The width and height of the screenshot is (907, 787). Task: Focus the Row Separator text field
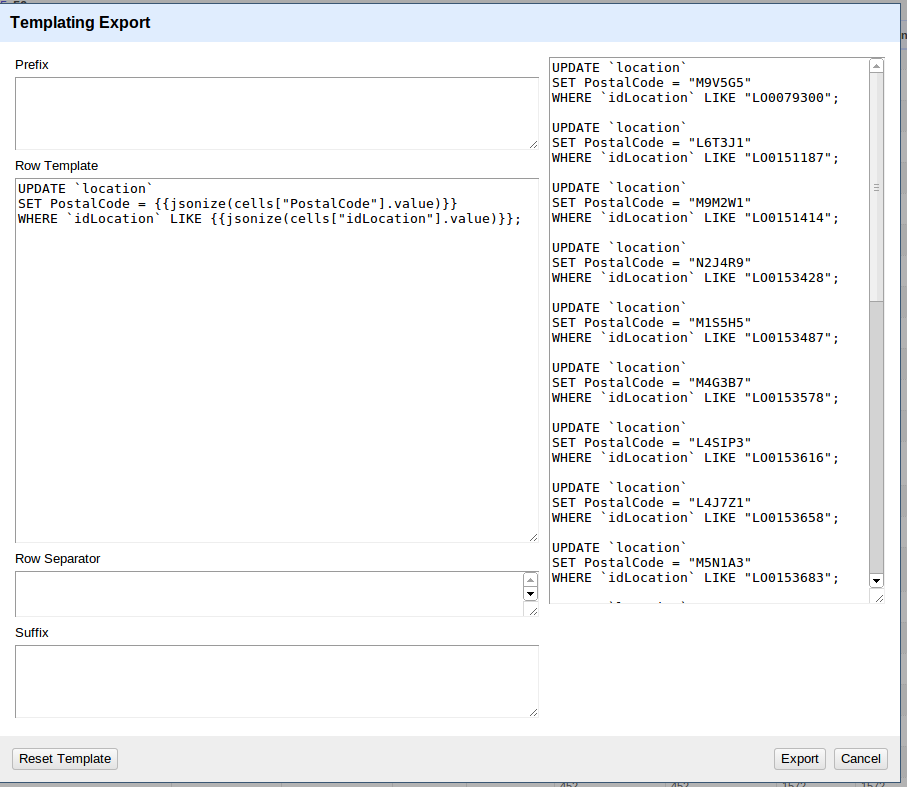[268, 594]
